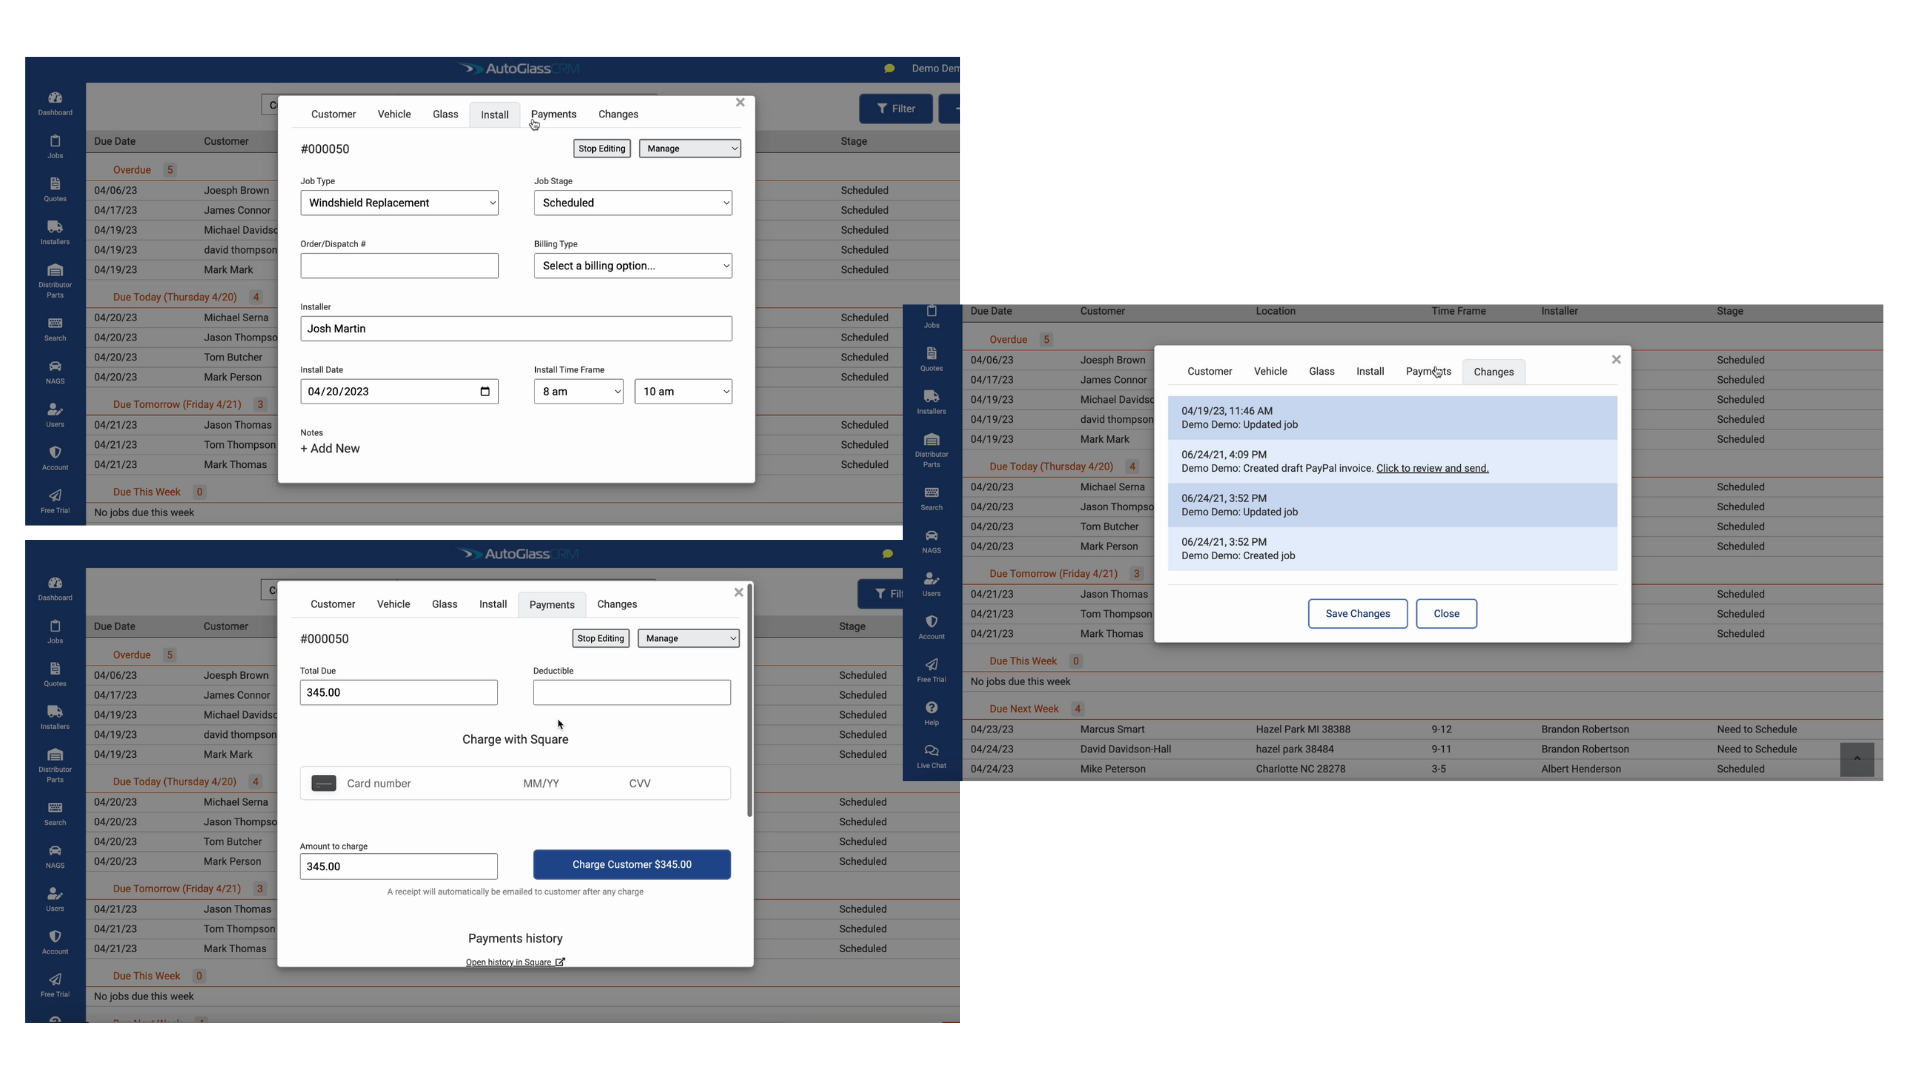Open Account settings from the sidebar
The image size is (1920, 1080).
point(55,456)
